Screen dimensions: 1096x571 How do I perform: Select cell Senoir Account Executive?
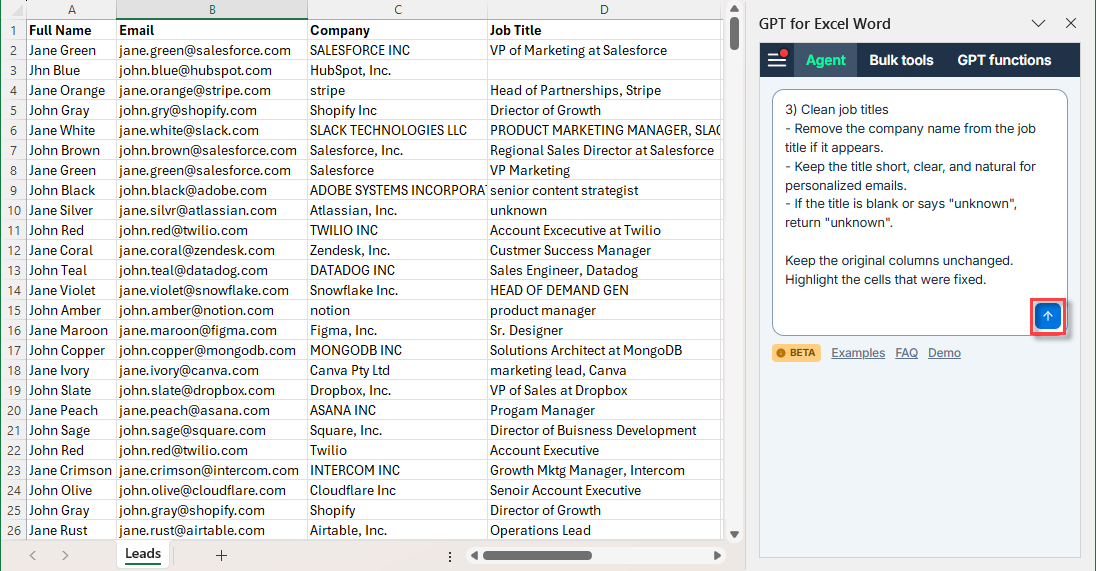point(604,491)
